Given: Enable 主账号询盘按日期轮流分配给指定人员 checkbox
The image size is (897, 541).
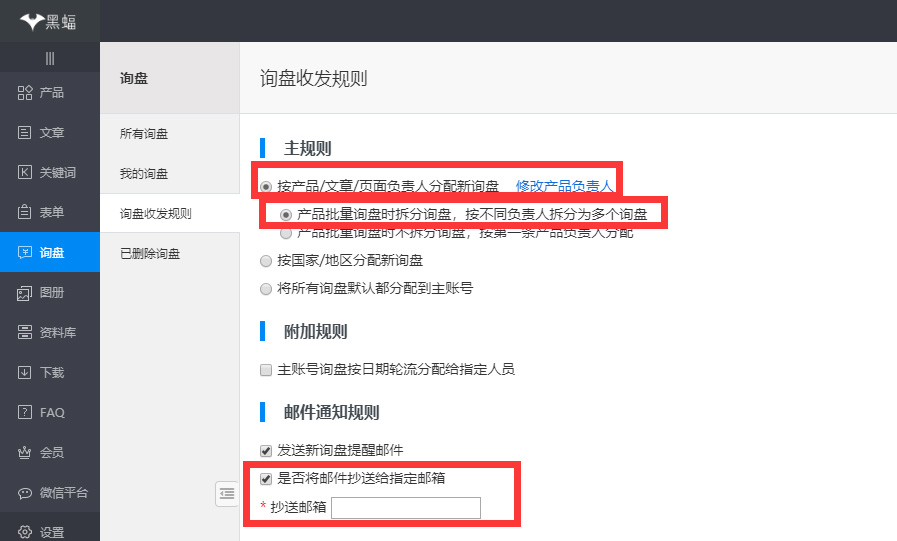Looking at the screenshot, I should pyautogui.click(x=266, y=370).
